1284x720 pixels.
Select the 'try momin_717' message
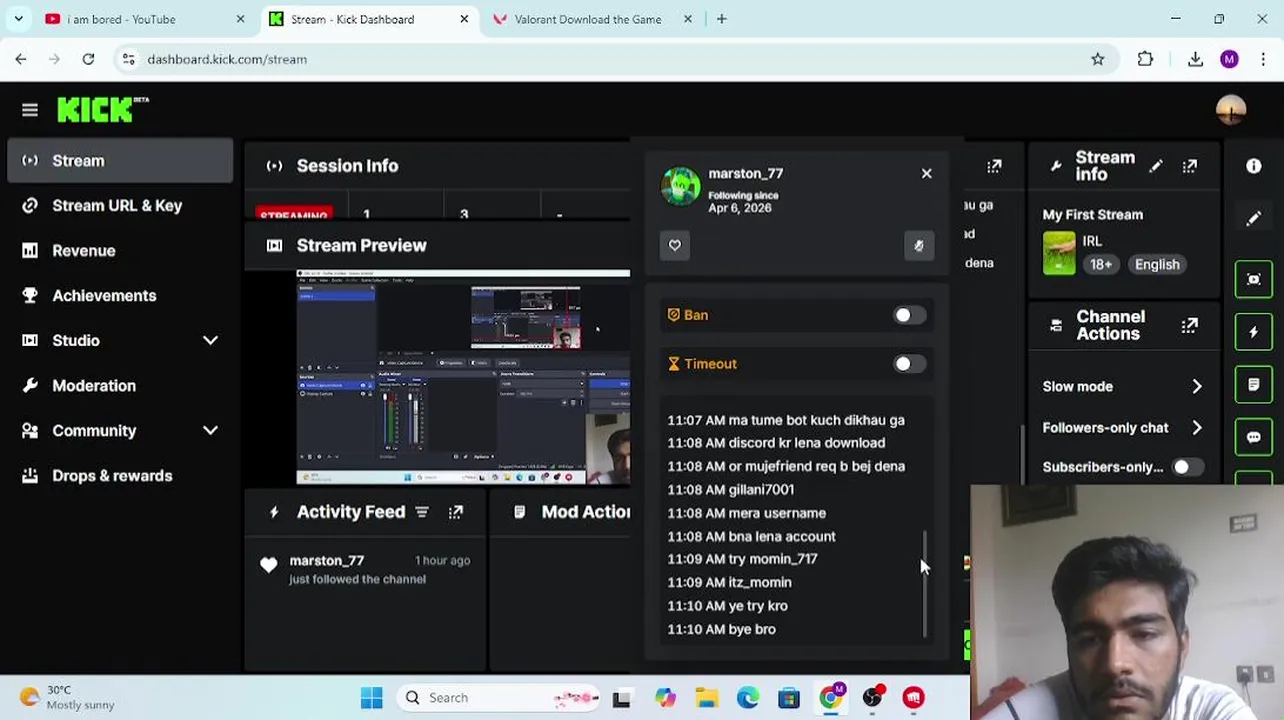tap(742, 560)
